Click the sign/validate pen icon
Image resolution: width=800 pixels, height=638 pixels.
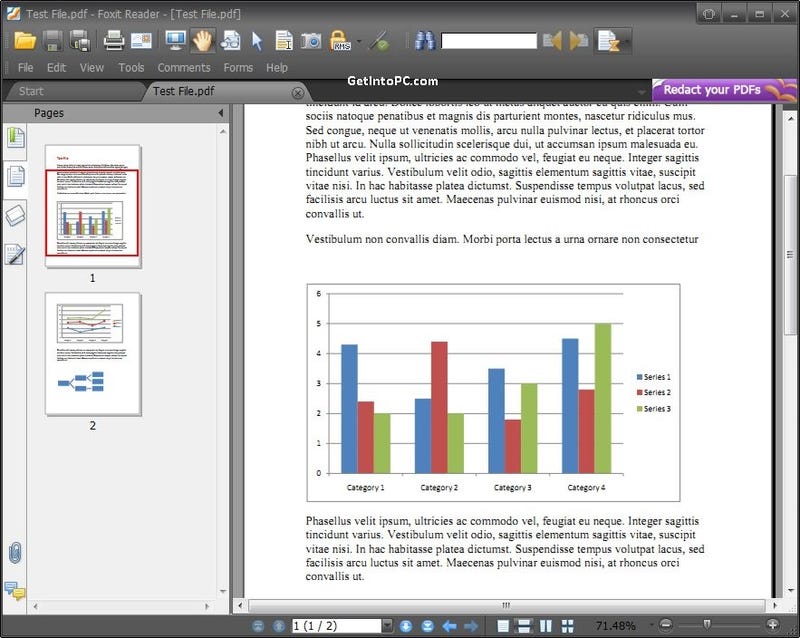point(380,41)
